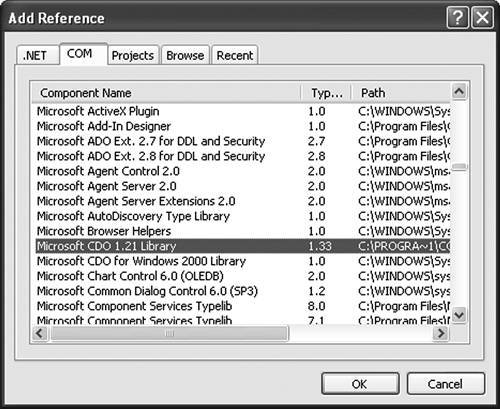Open the Projects tab
This screenshot has height=409, width=500.
pyautogui.click(x=133, y=55)
